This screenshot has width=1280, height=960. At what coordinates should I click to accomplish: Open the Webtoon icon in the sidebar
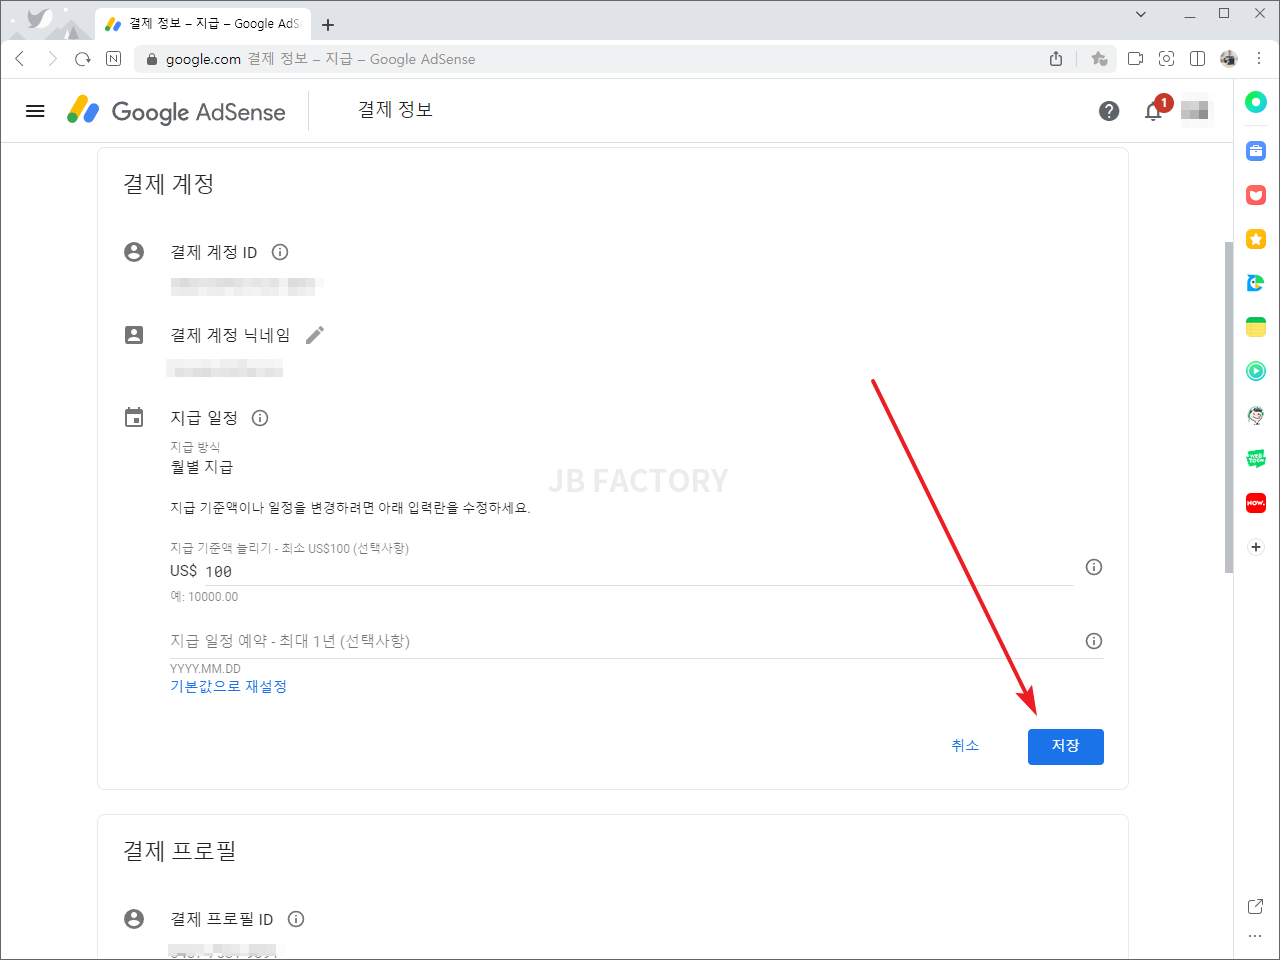point(1256,459)
